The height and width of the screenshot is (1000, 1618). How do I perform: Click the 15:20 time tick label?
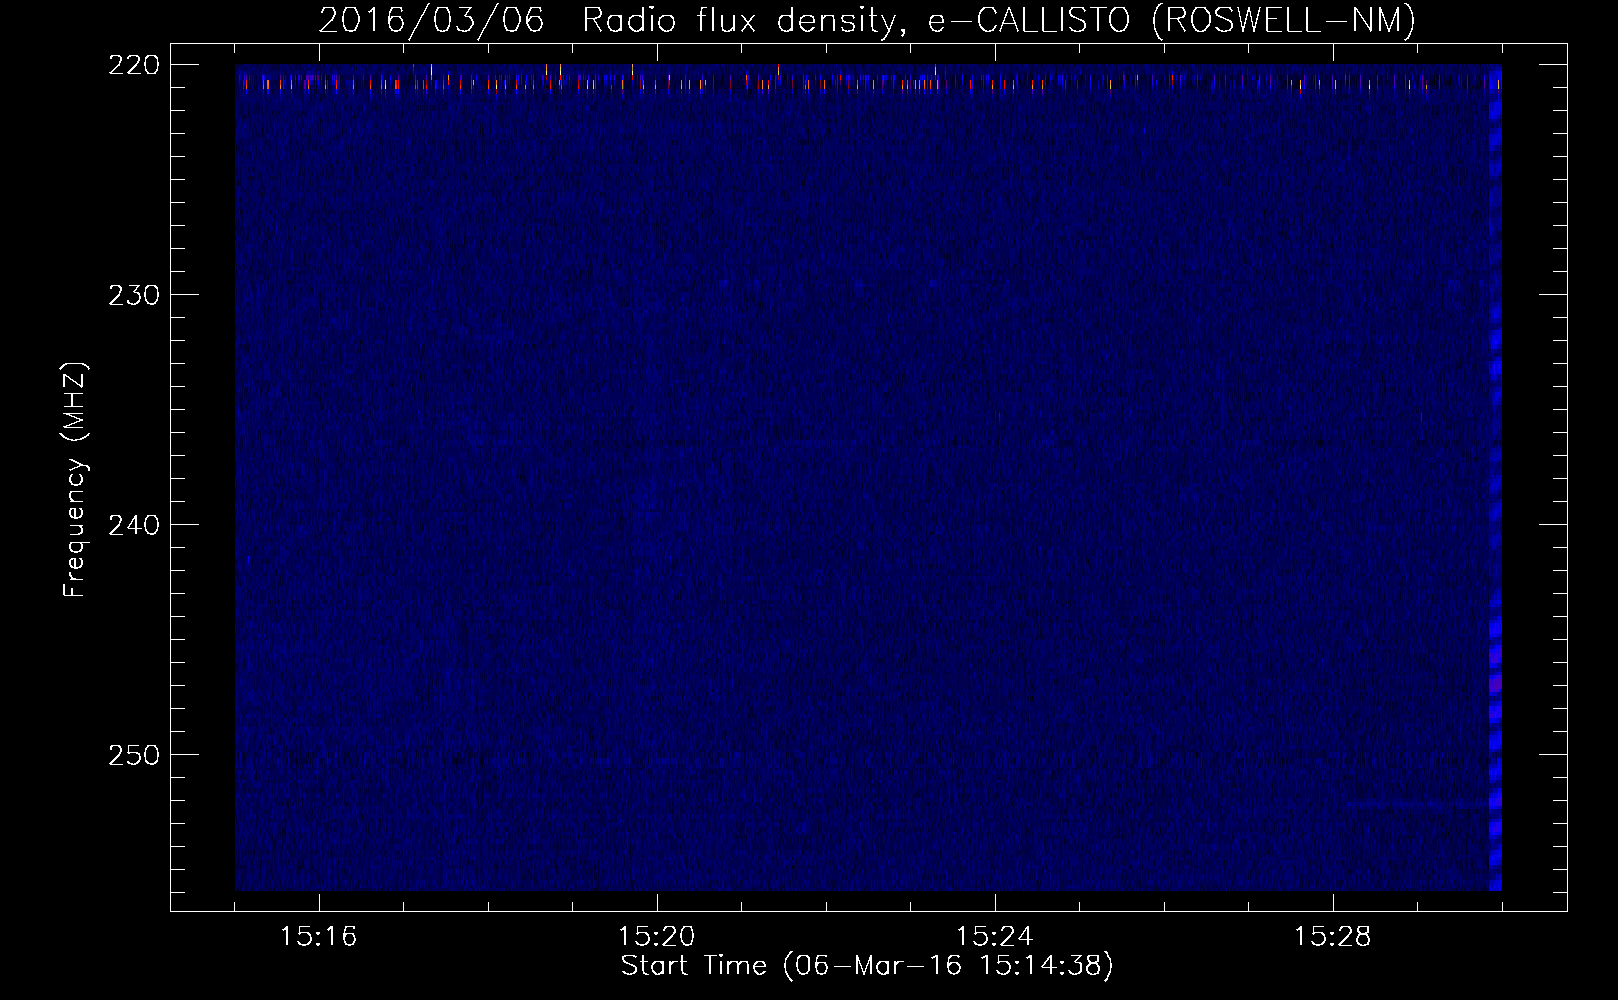(657, 937)
